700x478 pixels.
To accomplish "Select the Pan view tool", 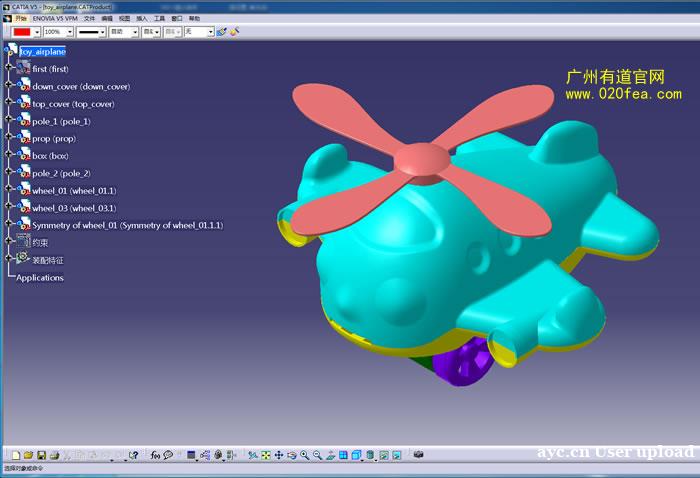I will tap(279, 456).
